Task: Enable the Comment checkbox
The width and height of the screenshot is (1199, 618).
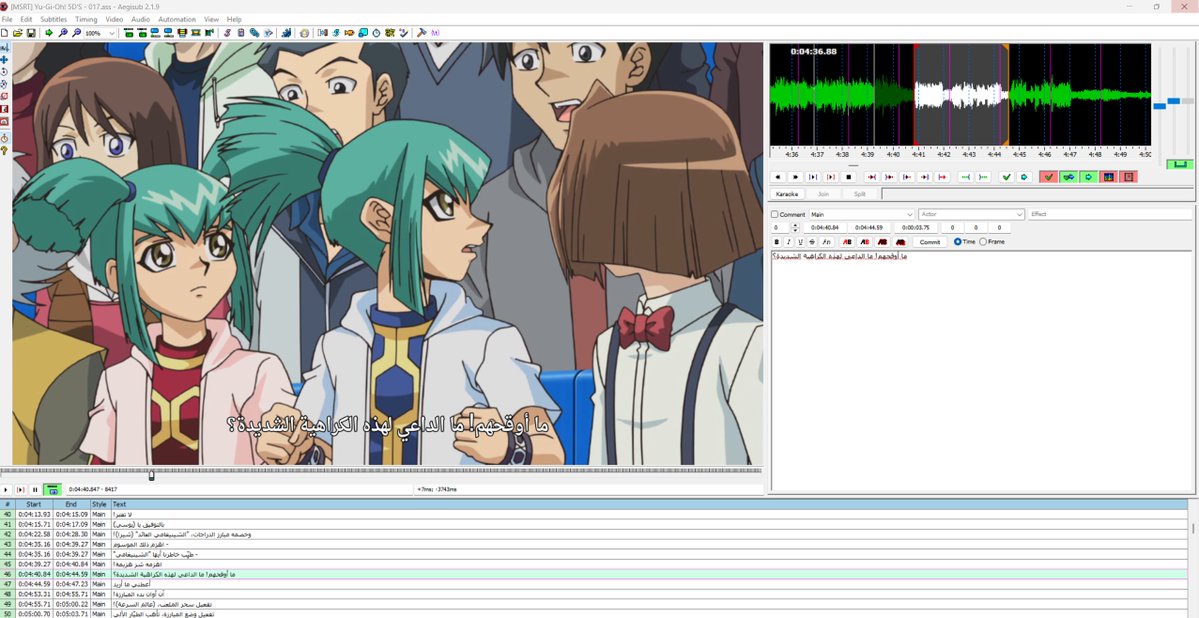Action: tap(775, 215)
